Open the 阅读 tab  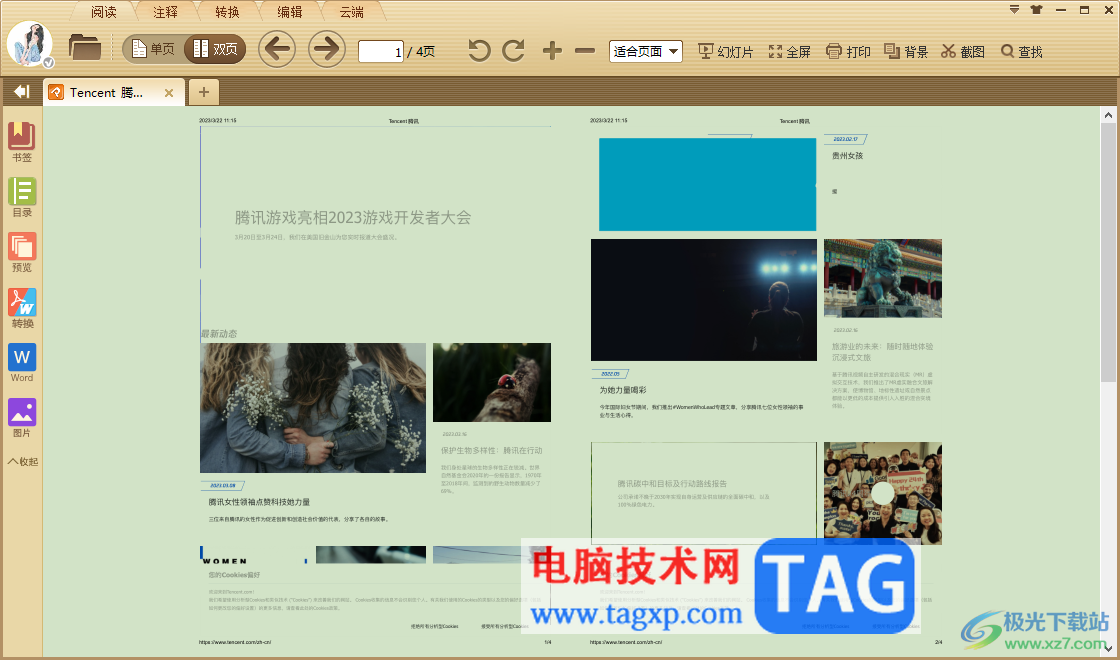click(x=104, y=12)
